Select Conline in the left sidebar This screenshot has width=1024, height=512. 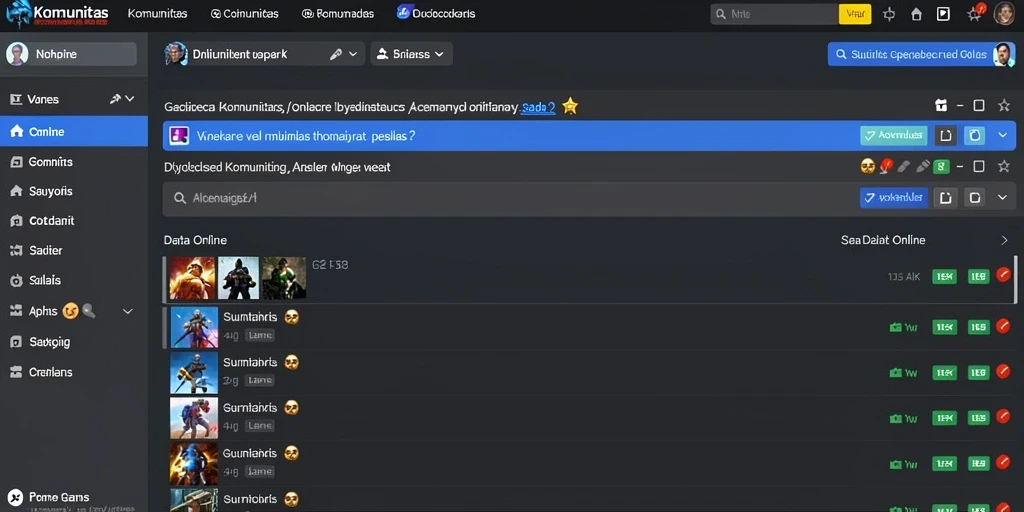pos(74,131)
